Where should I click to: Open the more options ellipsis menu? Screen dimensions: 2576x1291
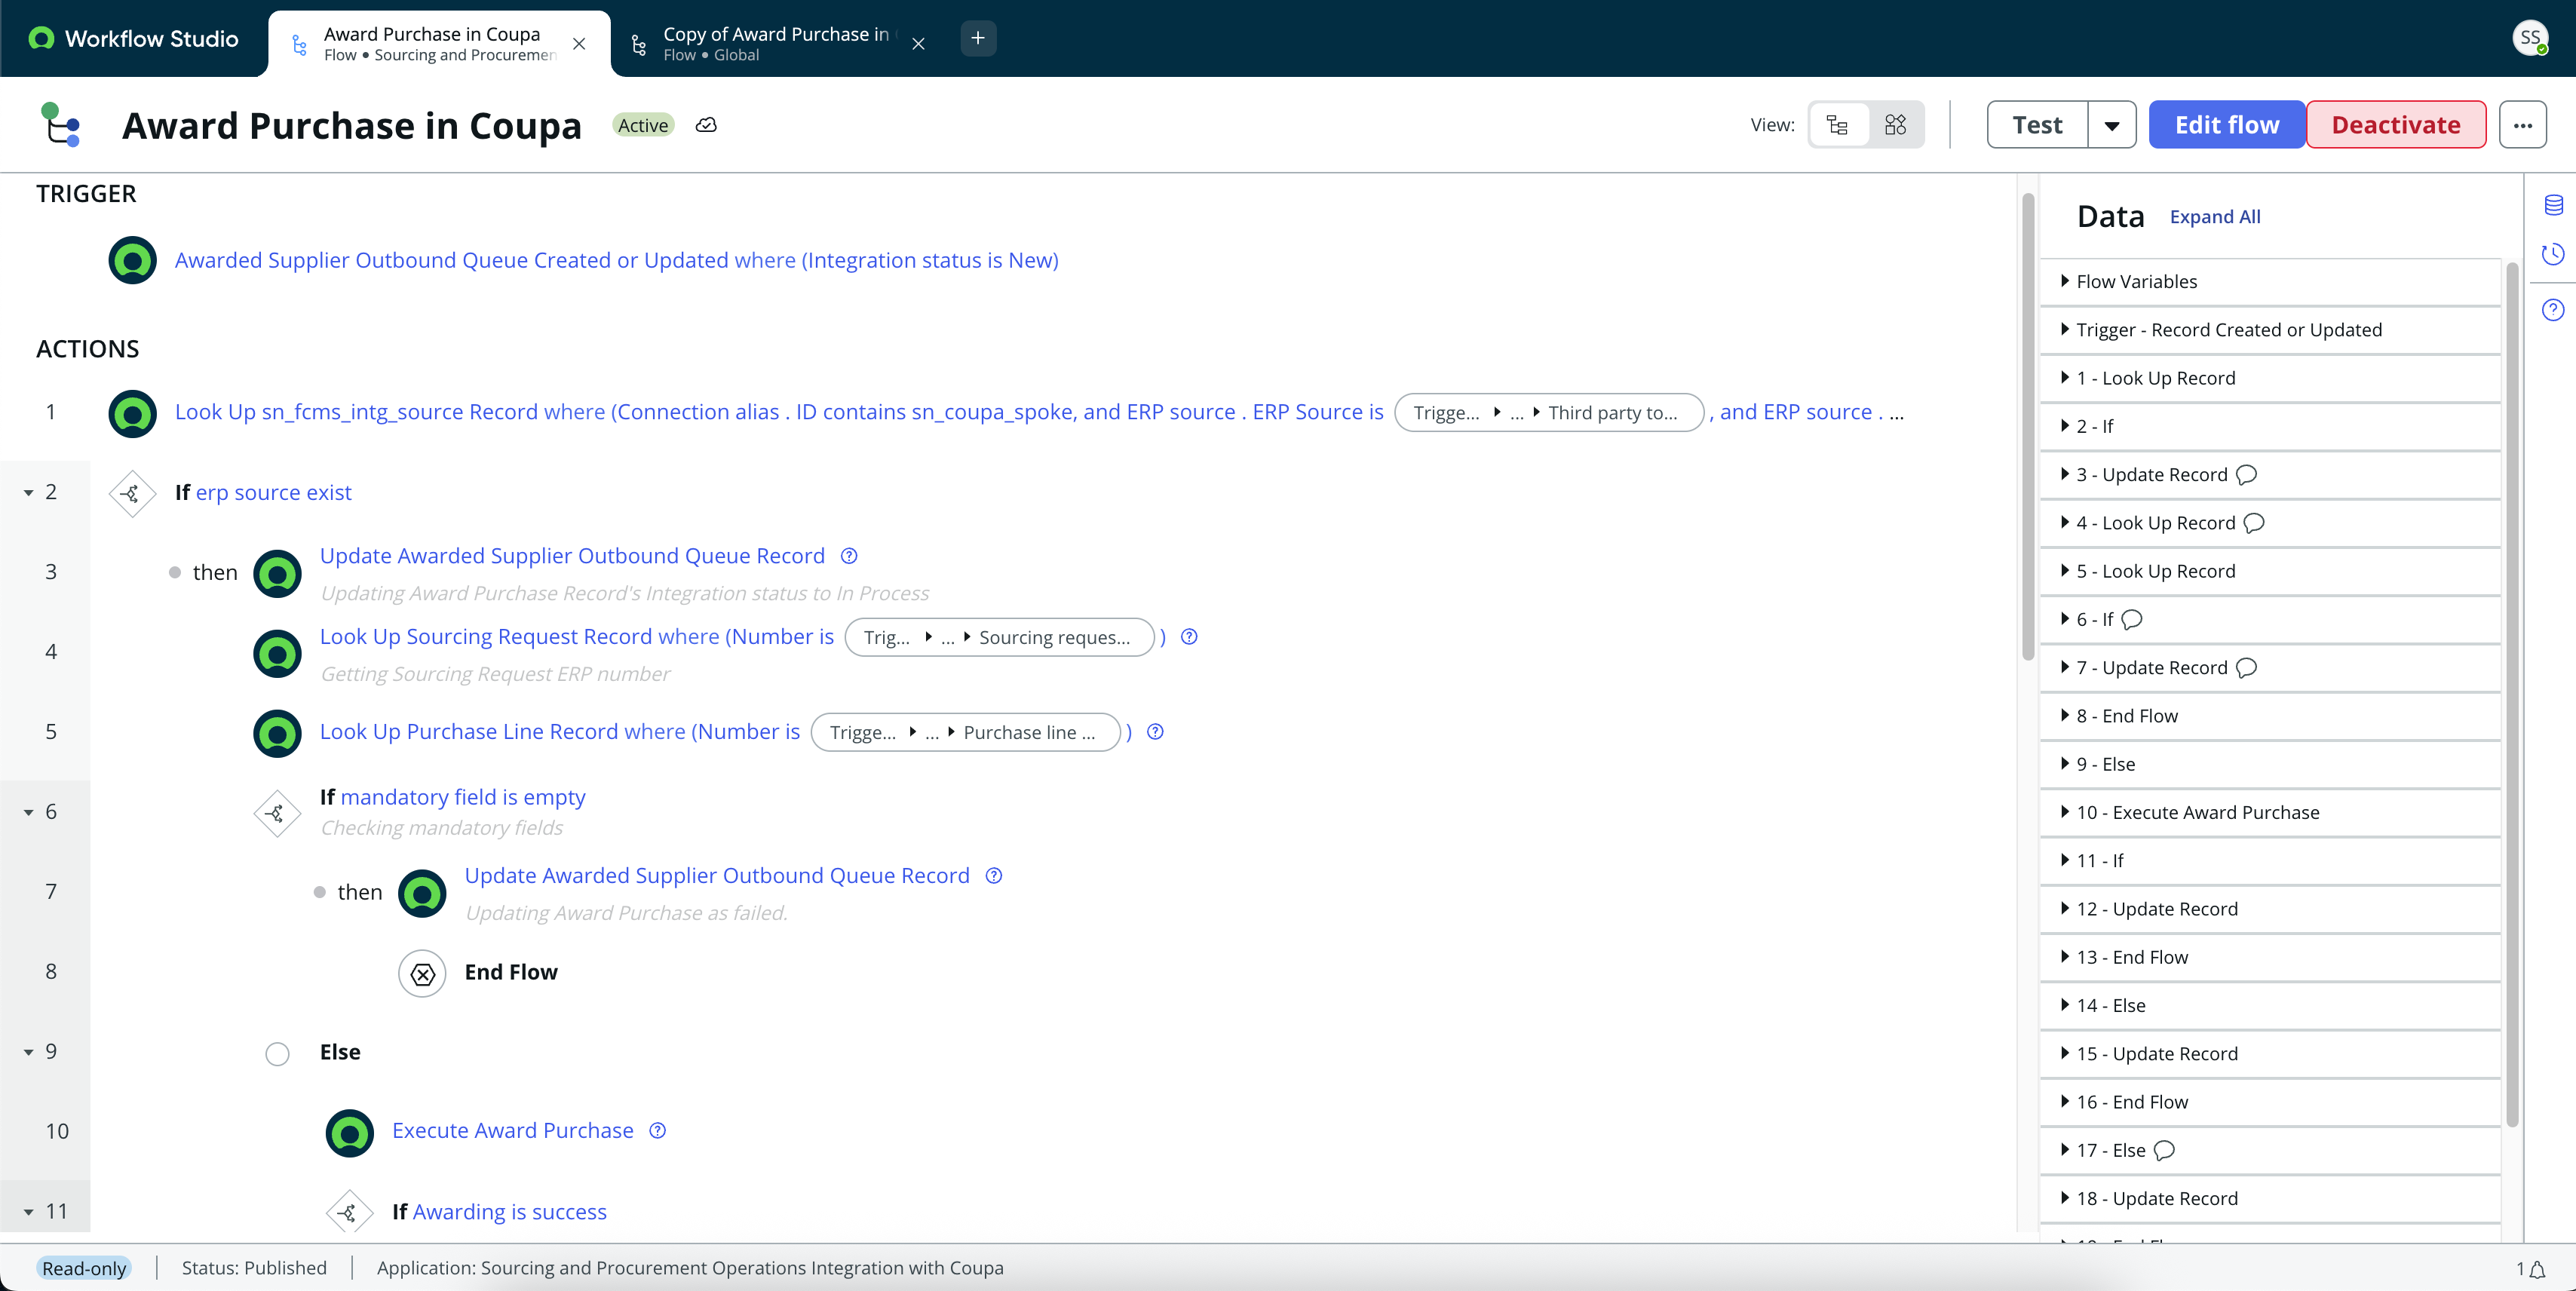[2522, 125]
